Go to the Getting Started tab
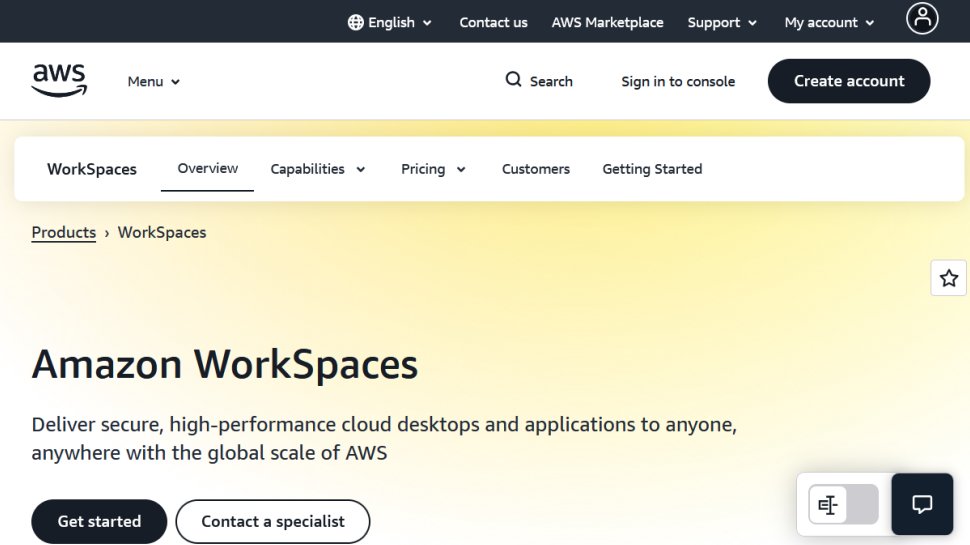This screenshot has height=545, width=970. coord(652,169)
